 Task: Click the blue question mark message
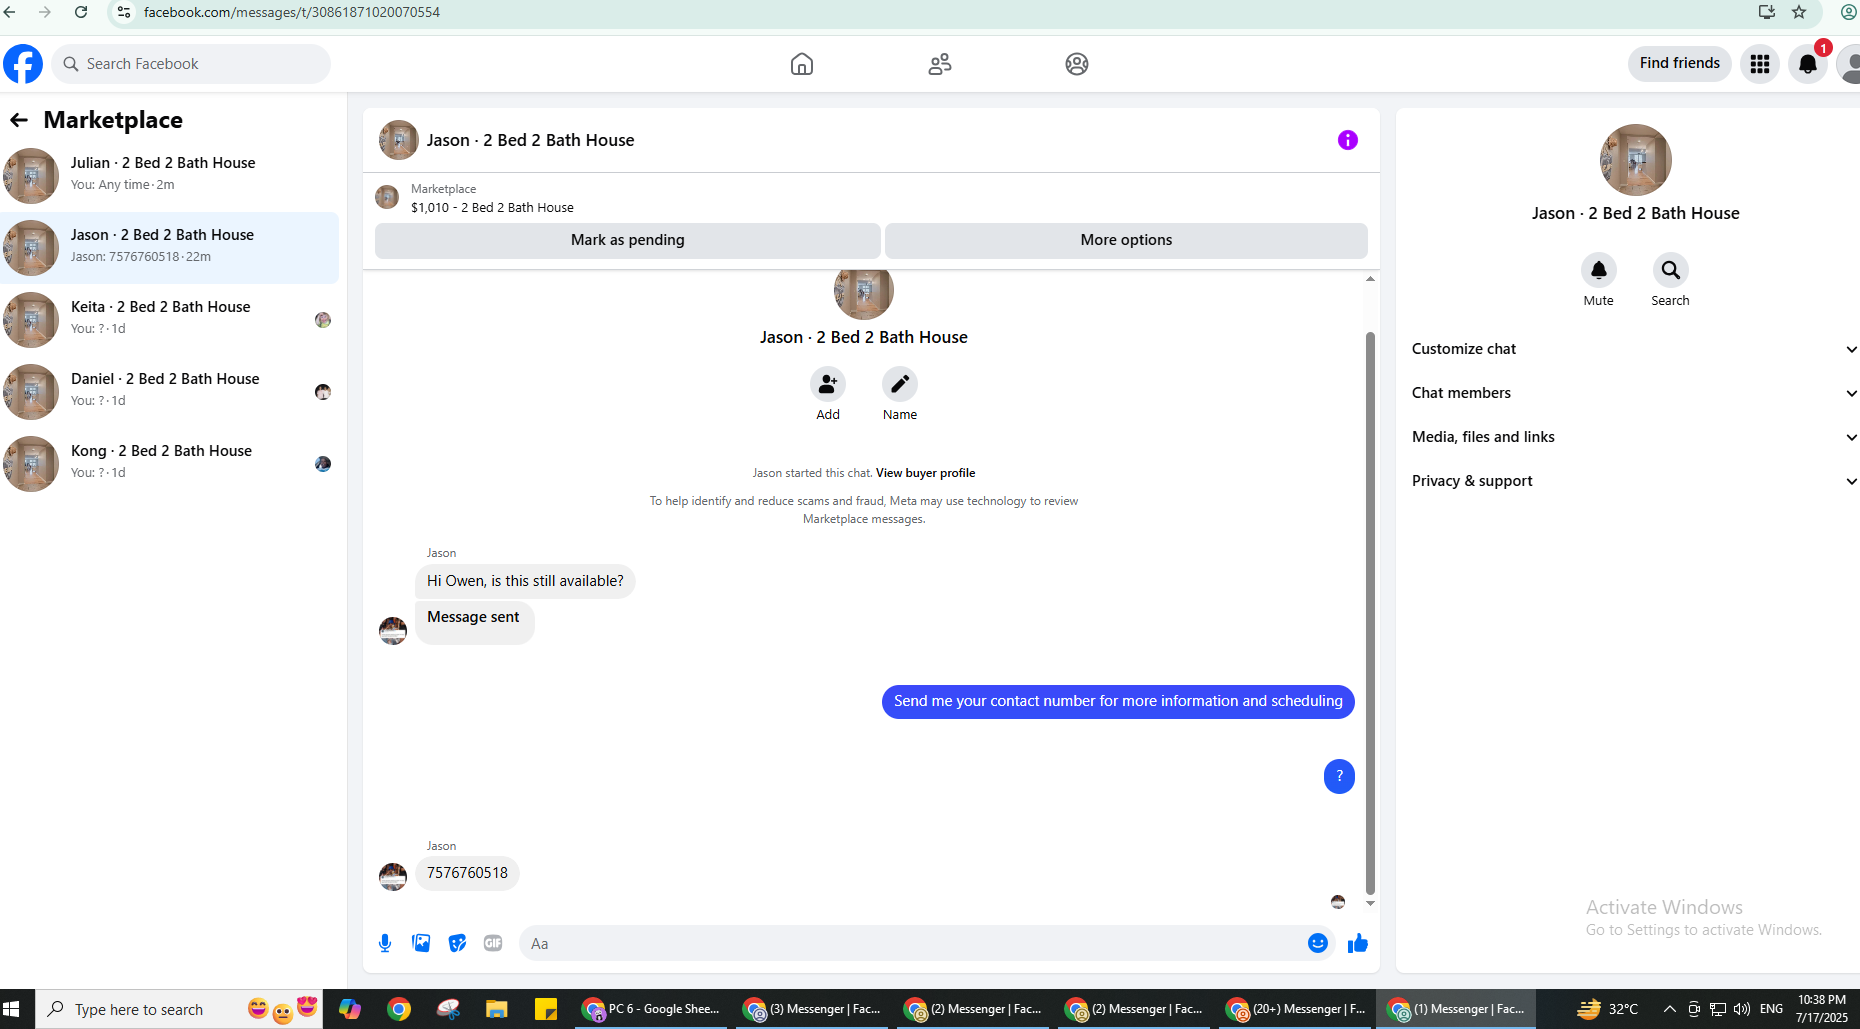coord(1339,776)
